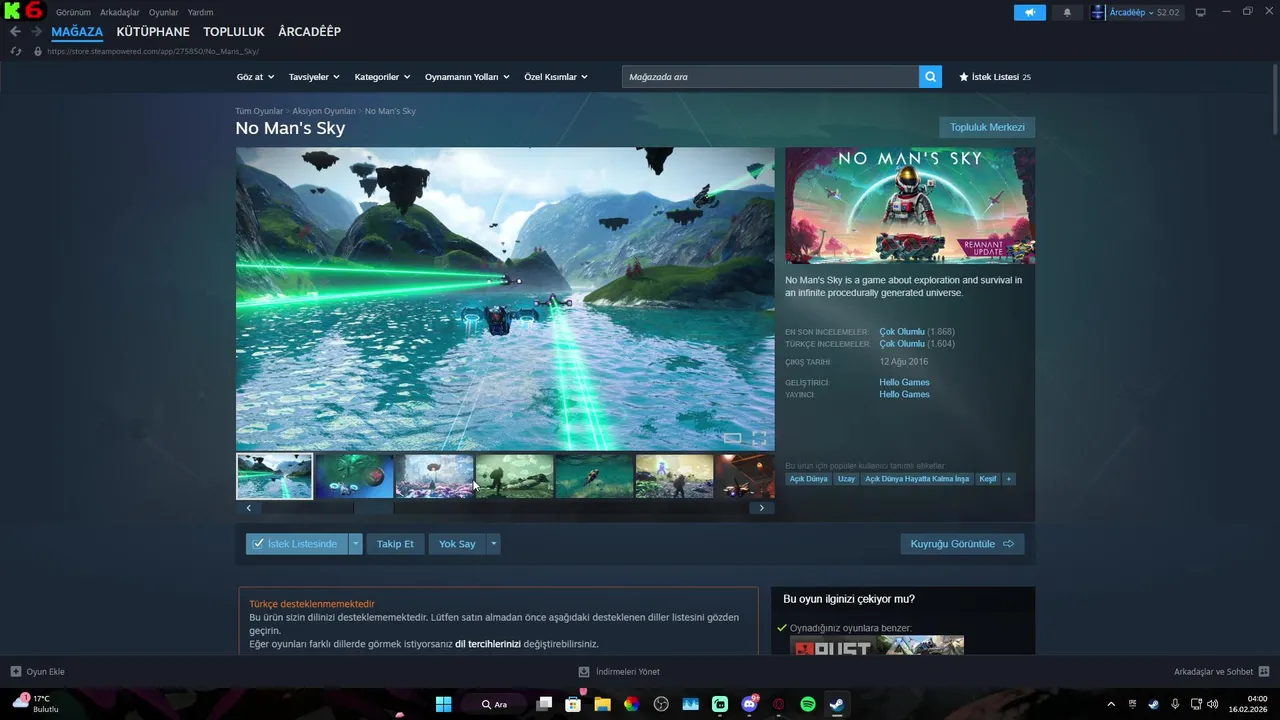Enter fullscreen for the screenshot viewer

click(759, 438)
